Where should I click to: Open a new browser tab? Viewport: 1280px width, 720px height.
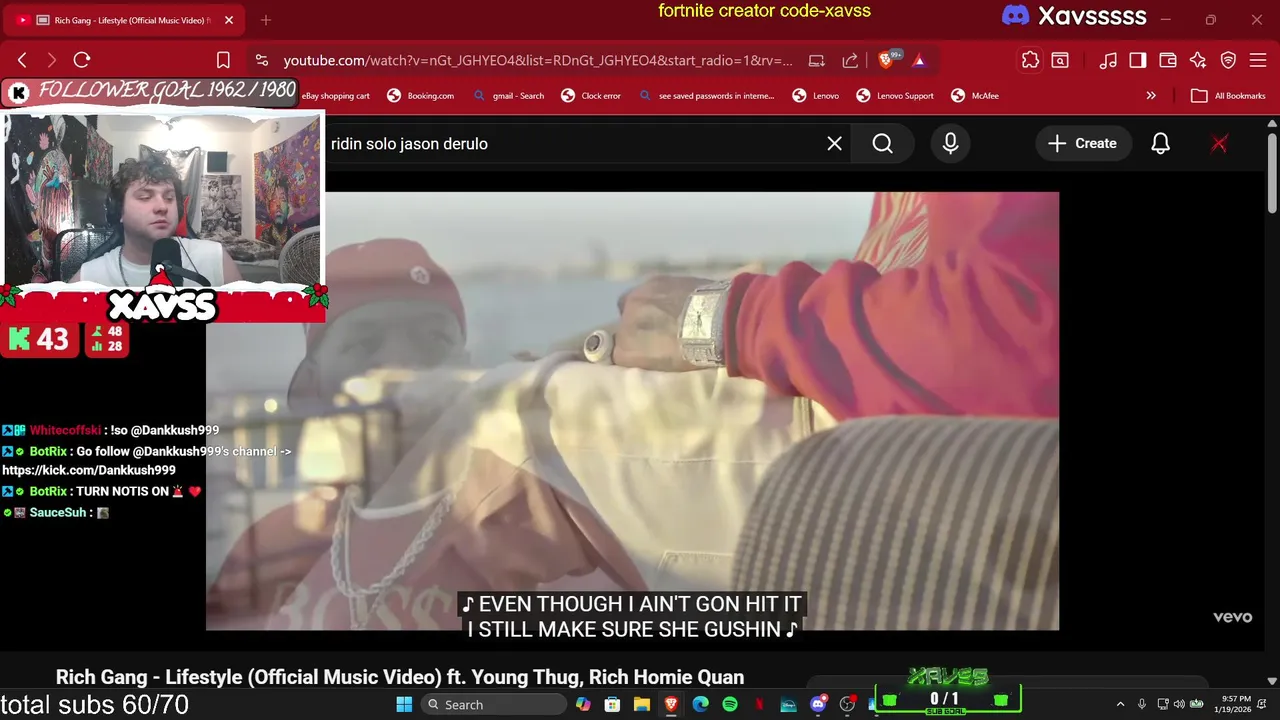point(265,20)
